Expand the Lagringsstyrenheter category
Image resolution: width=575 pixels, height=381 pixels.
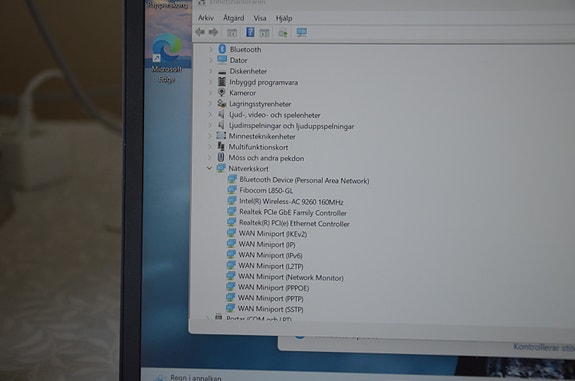[210, 103]
